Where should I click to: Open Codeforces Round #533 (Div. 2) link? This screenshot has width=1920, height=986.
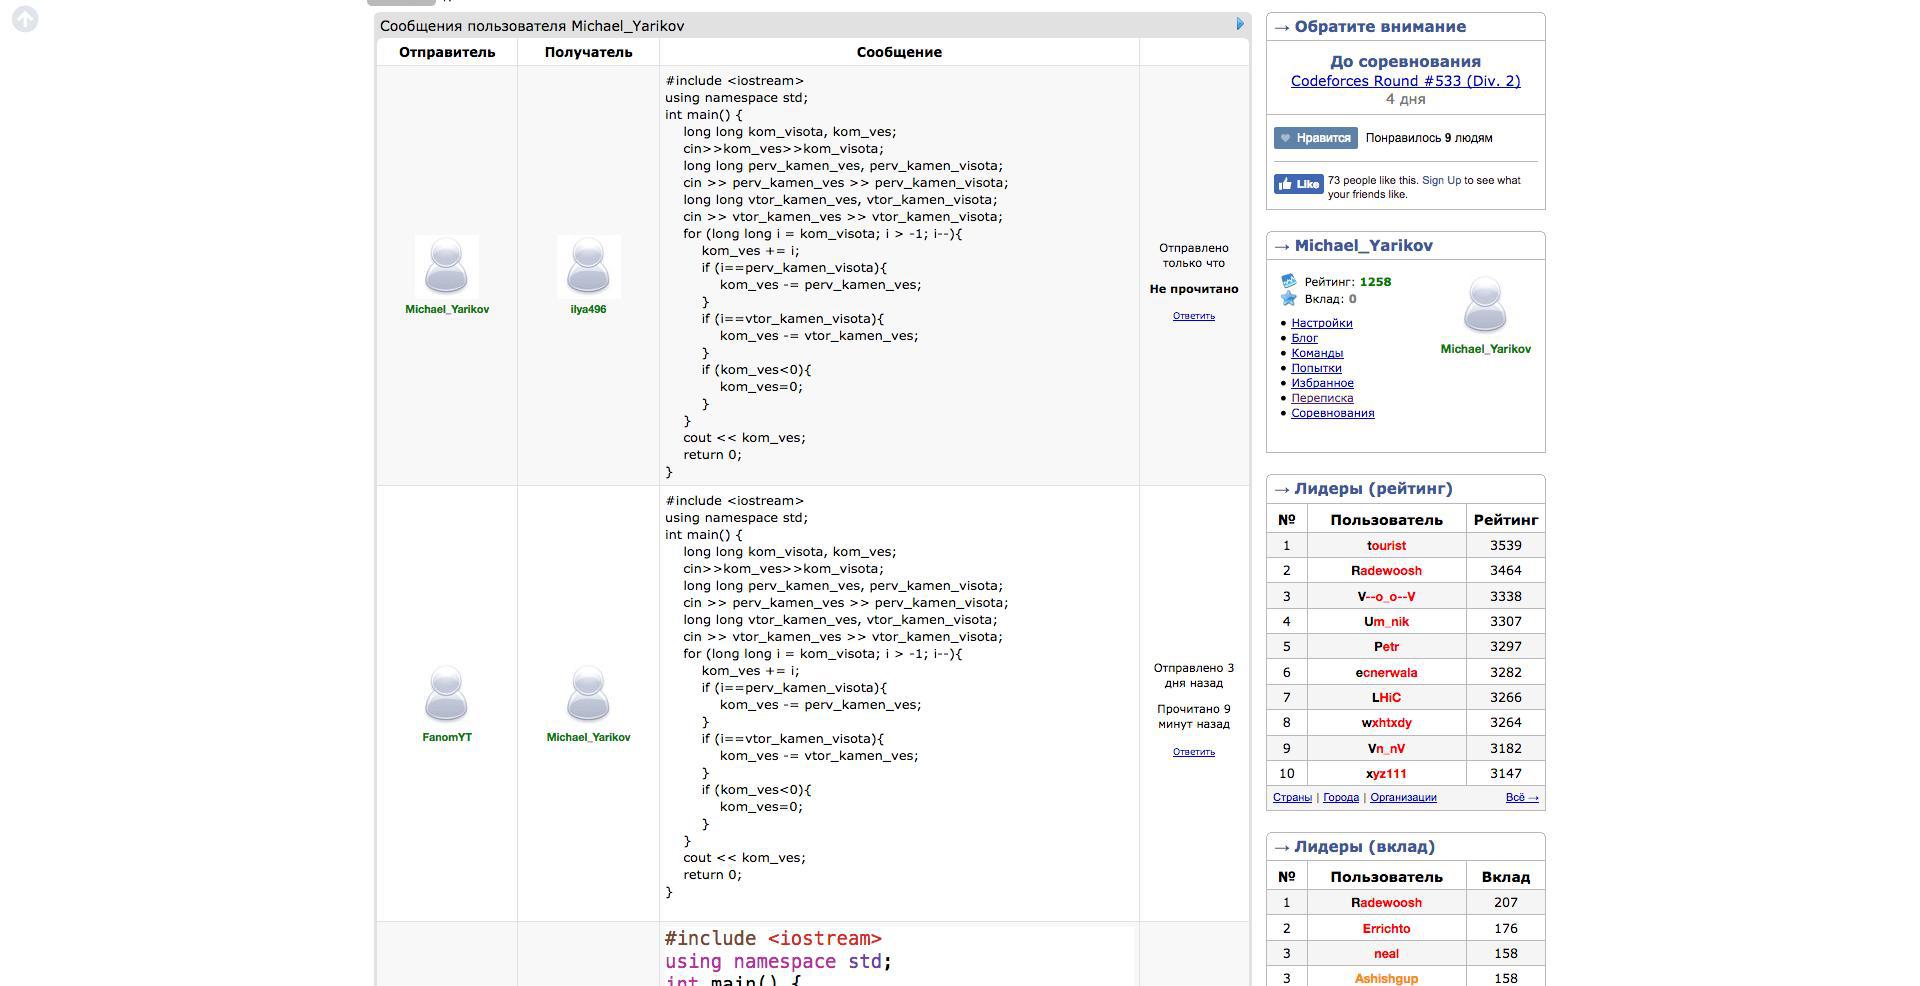coord(1405,81)
